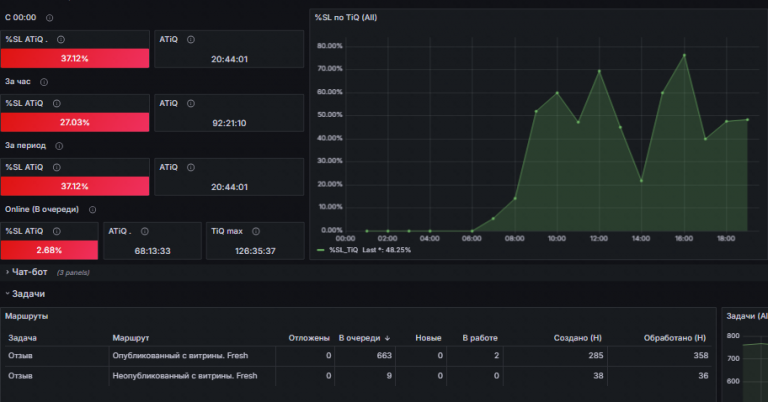Click the Last *: 48.25% legend value
Image resolution: width=768 pixels, height=402 pixels.
click(386, 250)
